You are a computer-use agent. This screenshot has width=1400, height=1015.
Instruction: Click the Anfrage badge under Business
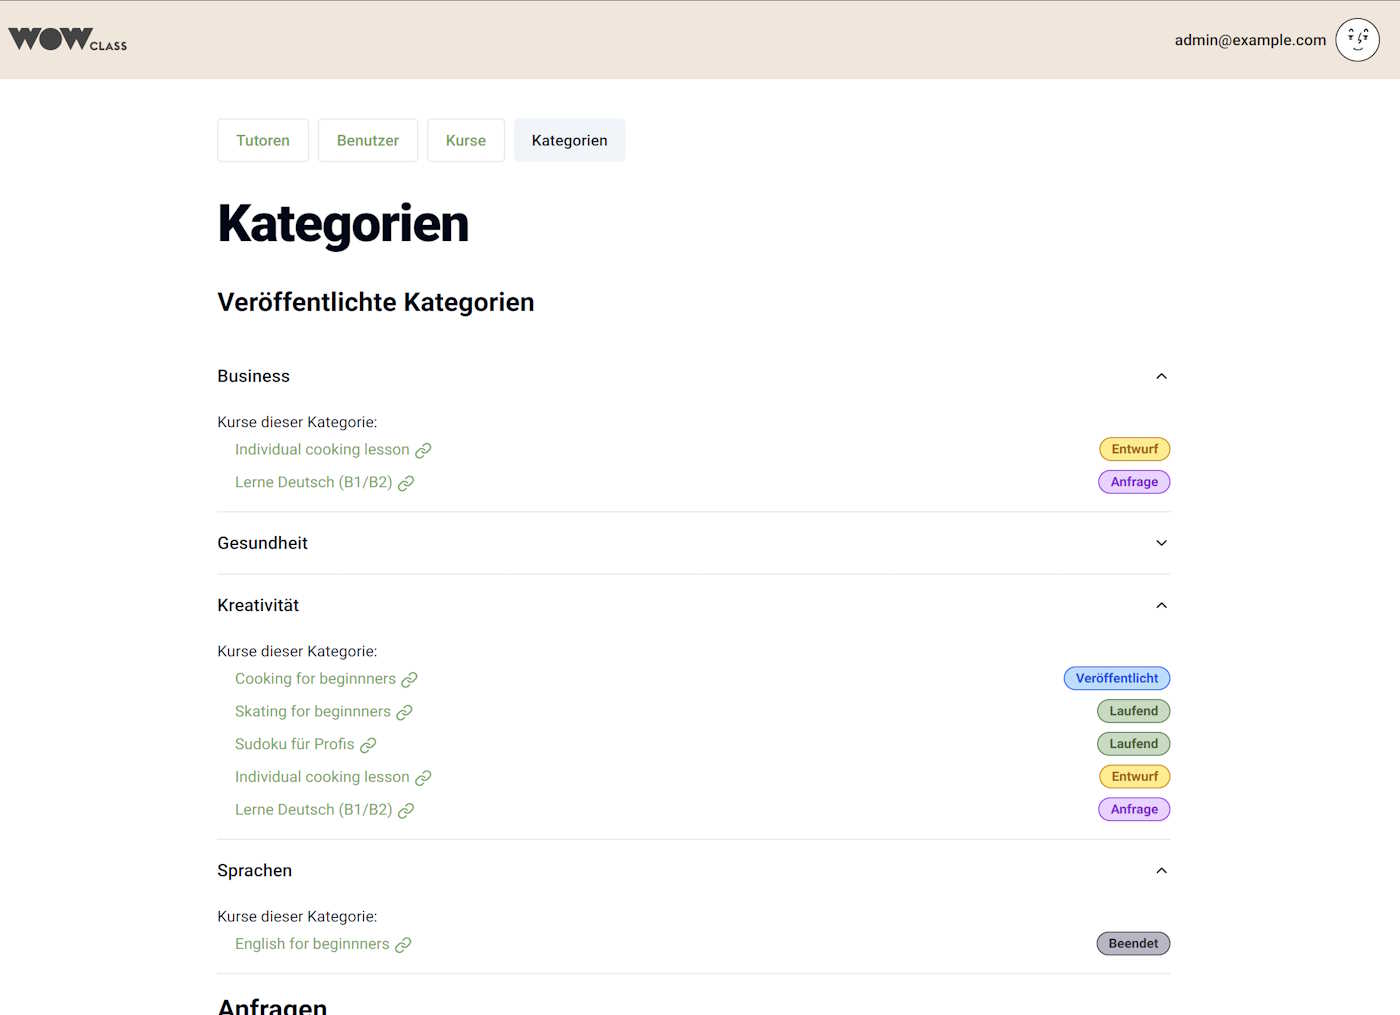coord(1134,482)
